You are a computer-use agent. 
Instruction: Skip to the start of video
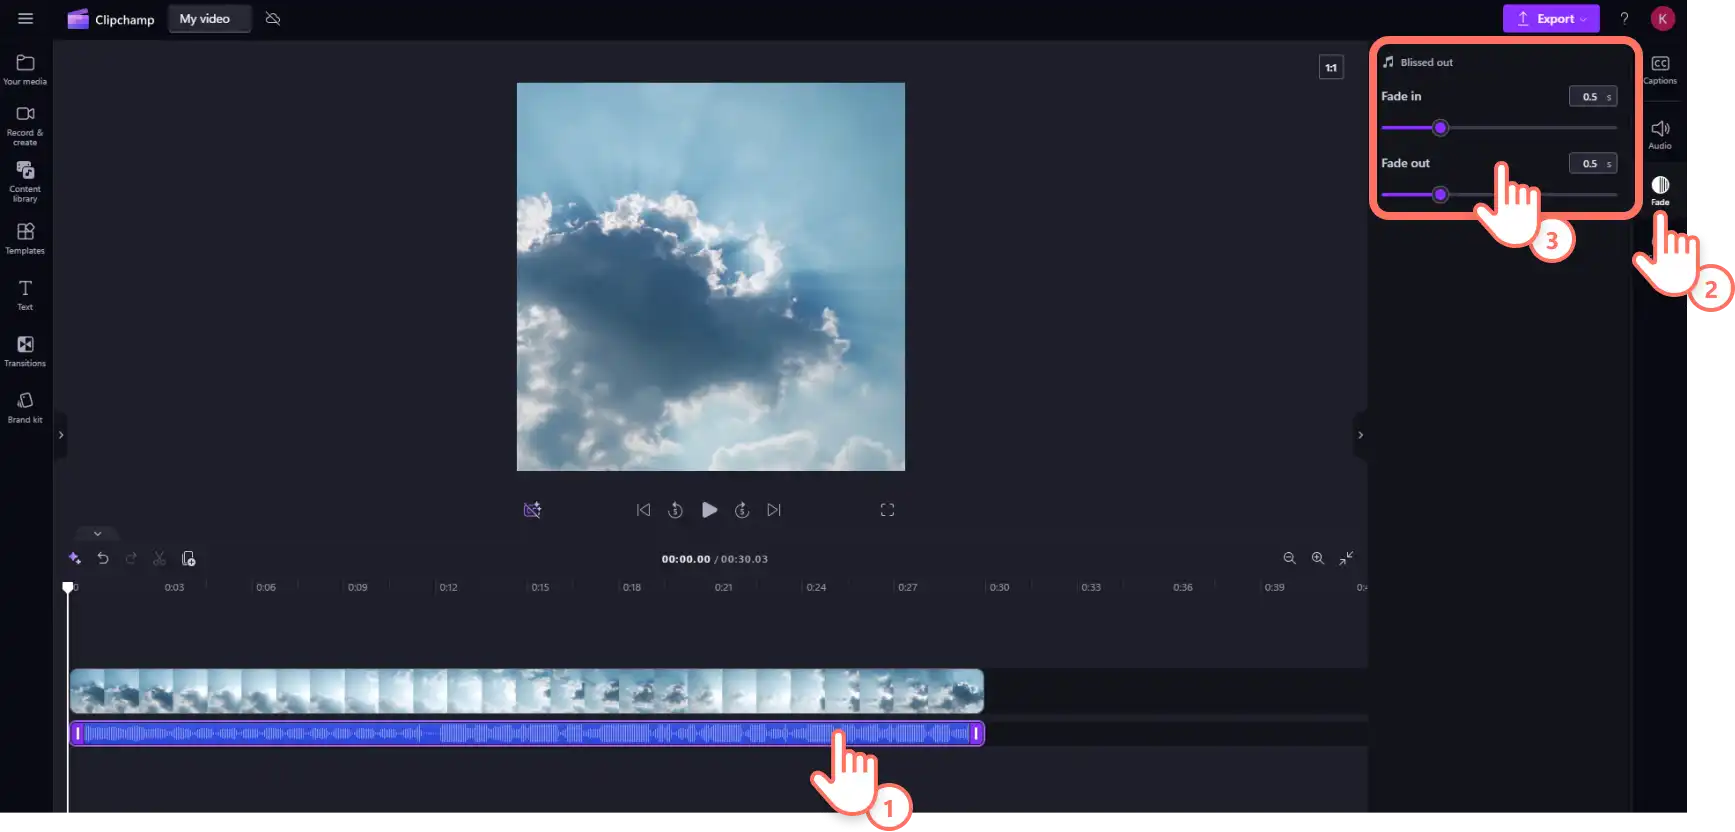click(643, 510)
